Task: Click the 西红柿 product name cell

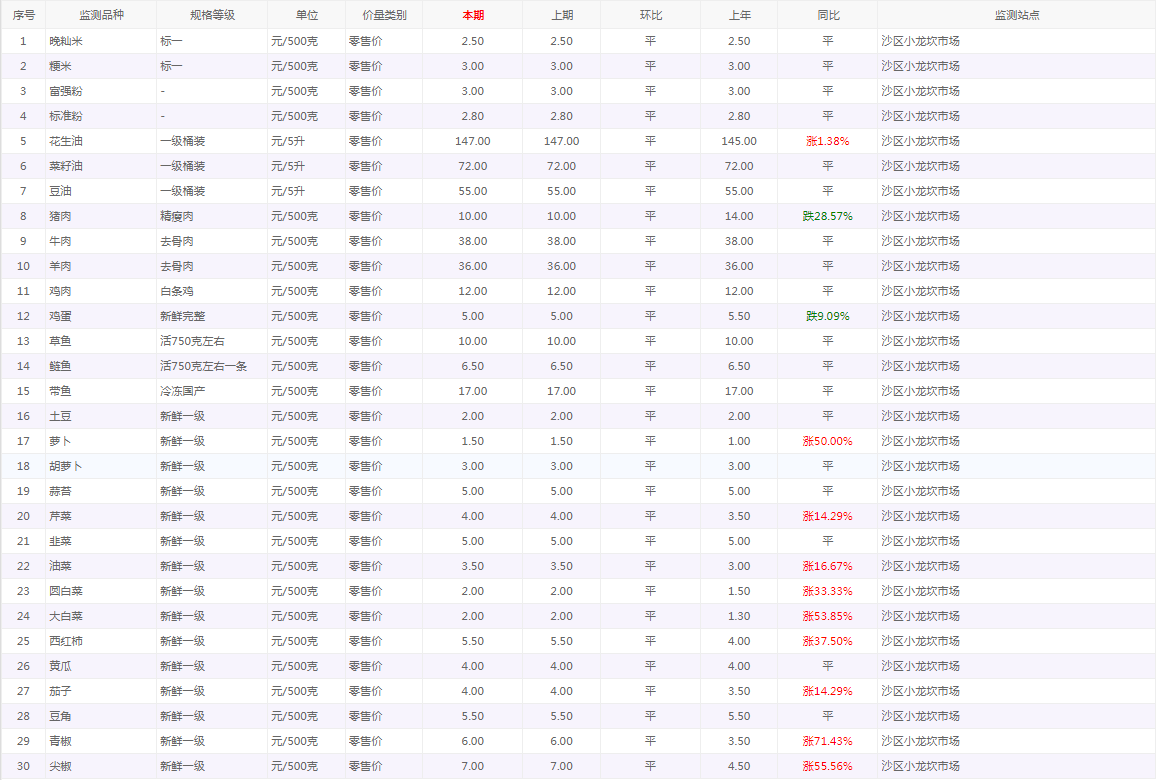Action: click(x=67, y=641)
